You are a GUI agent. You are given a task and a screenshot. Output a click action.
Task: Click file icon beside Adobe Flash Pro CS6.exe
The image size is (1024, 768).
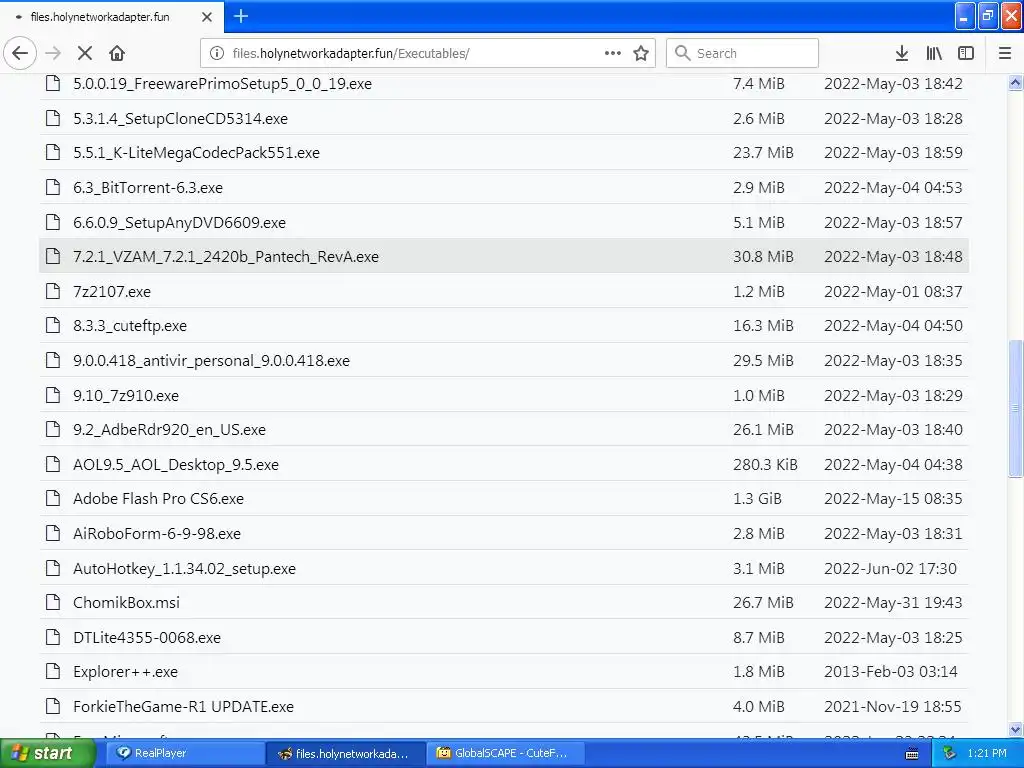(x=53, y=498)
